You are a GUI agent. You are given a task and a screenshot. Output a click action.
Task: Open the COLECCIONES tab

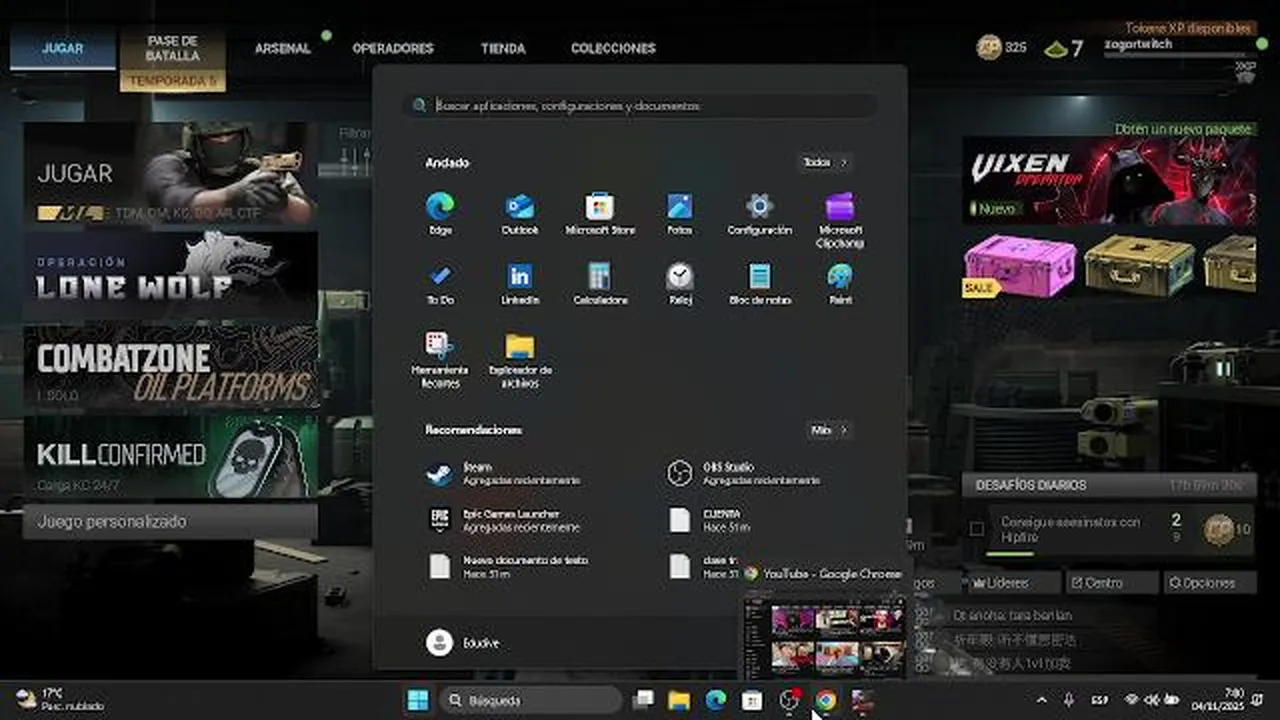coord(613,48)
